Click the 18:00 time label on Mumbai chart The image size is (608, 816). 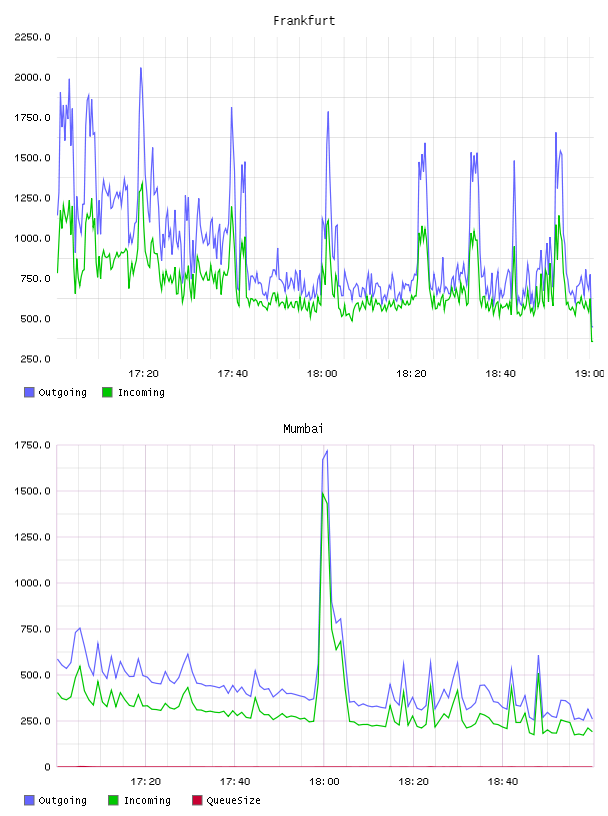pyautogui.click(x=324, y=782)
